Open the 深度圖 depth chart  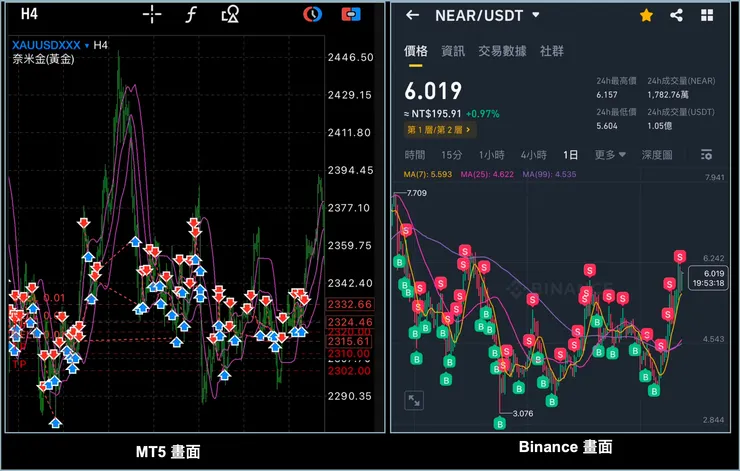tap(657, 155)
